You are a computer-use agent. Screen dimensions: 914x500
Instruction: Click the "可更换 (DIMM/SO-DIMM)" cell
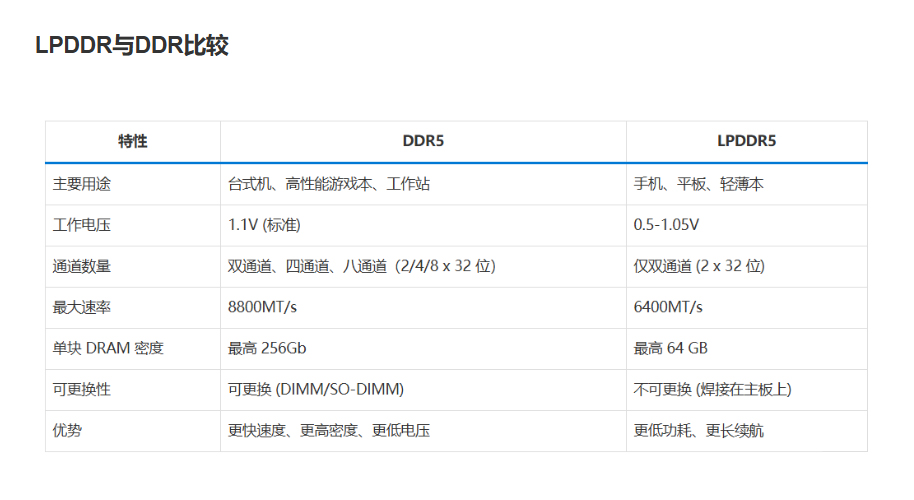tap(316, 389)
